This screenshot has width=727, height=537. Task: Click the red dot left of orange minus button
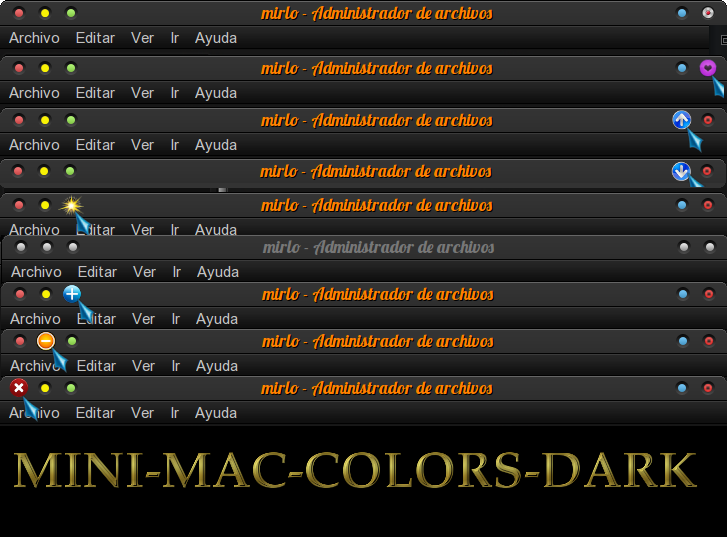[x=19, y=341]
